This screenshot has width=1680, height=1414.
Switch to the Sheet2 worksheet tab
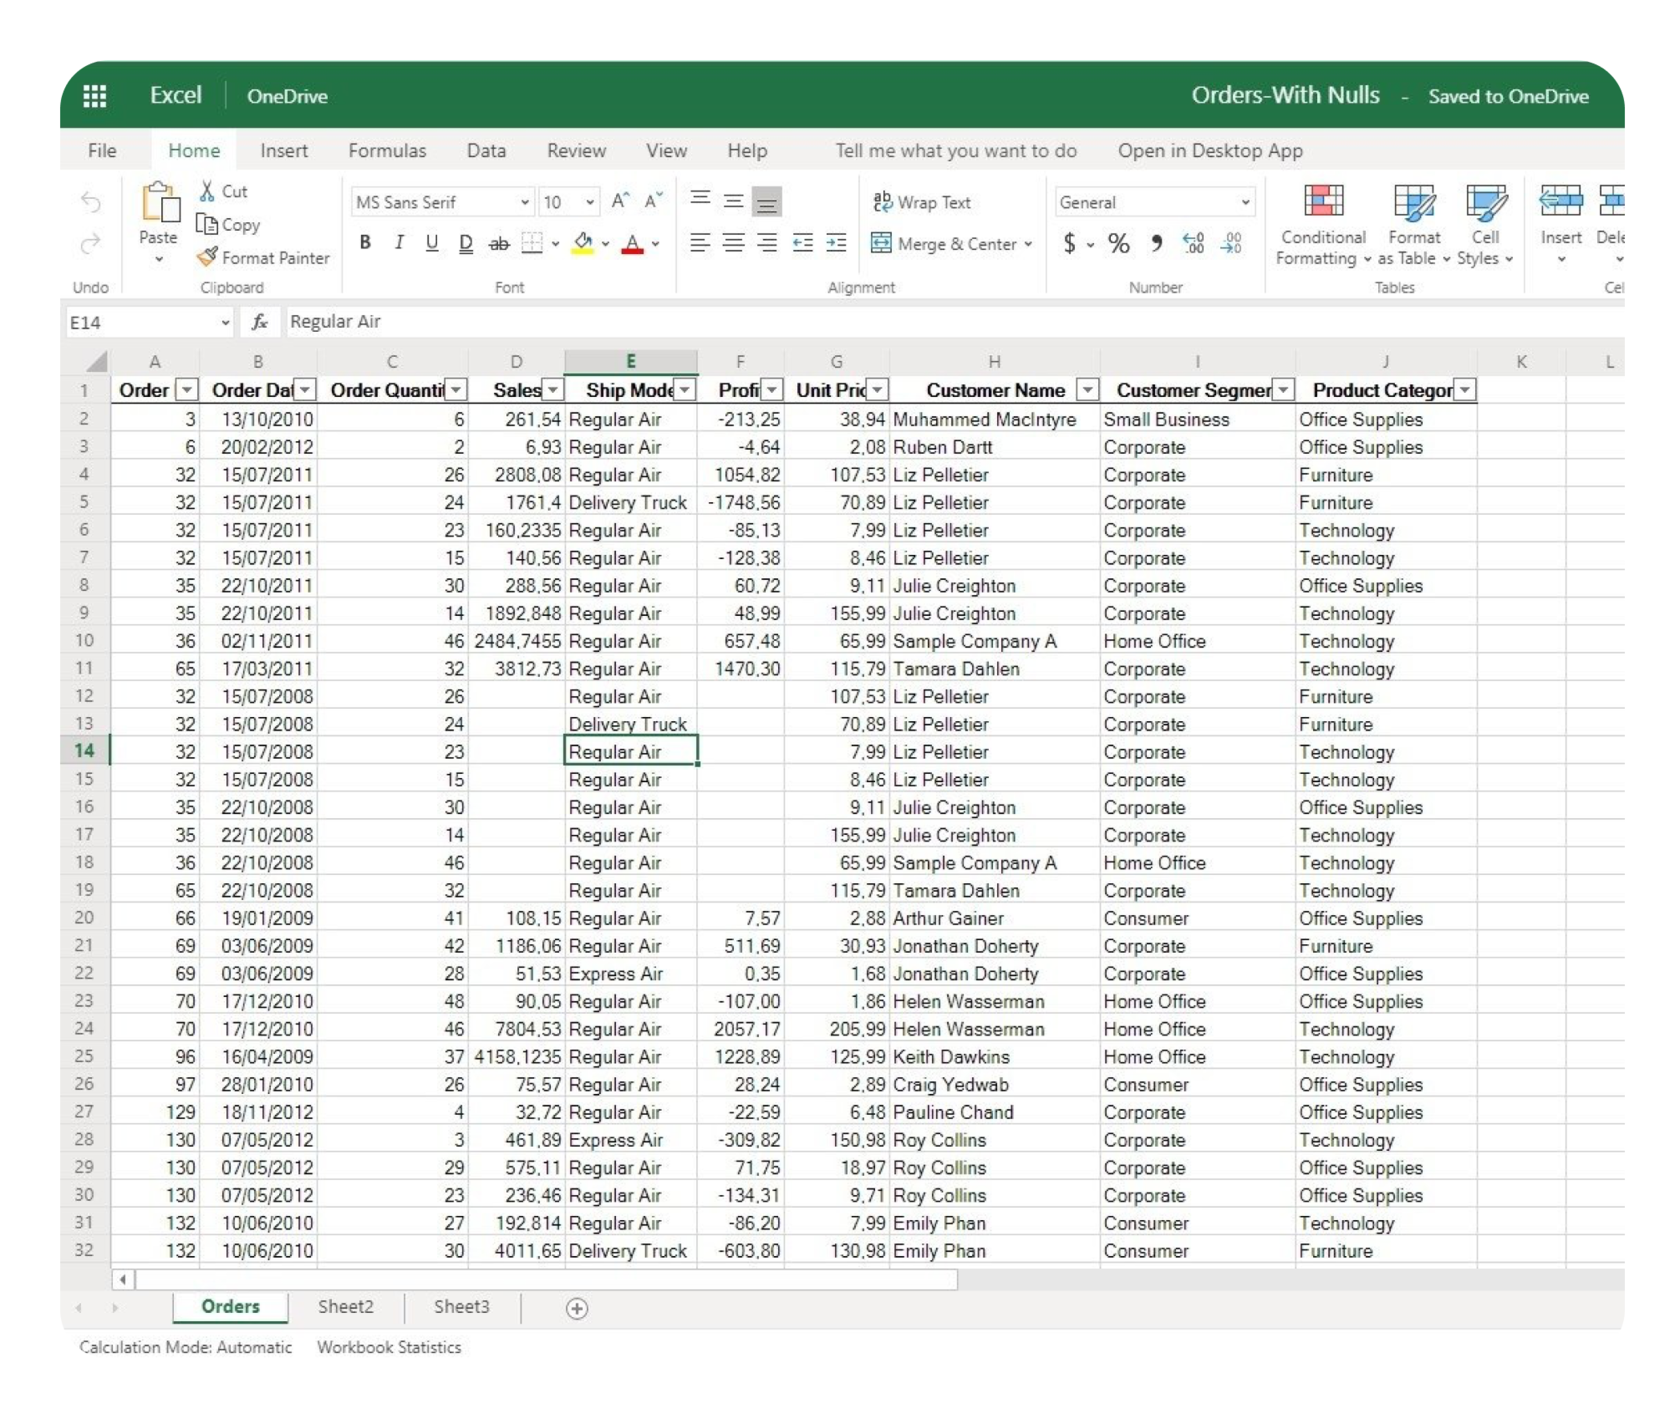pyautogui.click(x=345, y=1307)
